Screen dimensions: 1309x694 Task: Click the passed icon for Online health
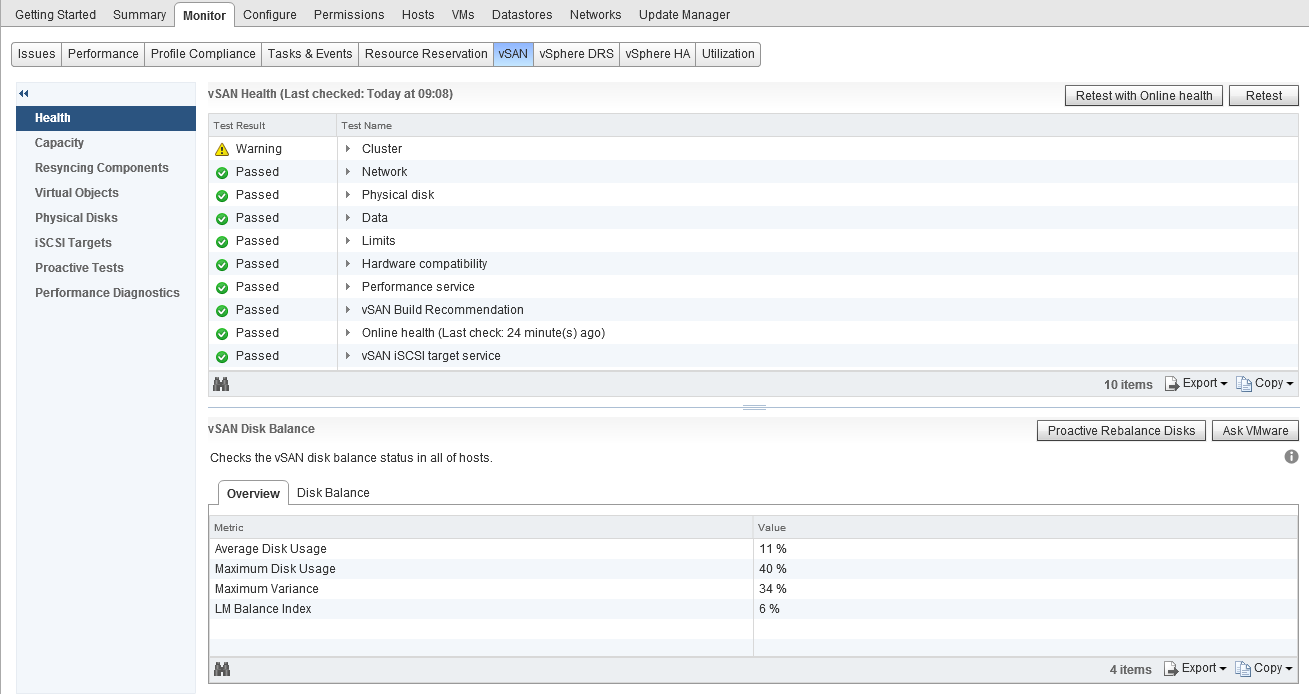(222, 333)
